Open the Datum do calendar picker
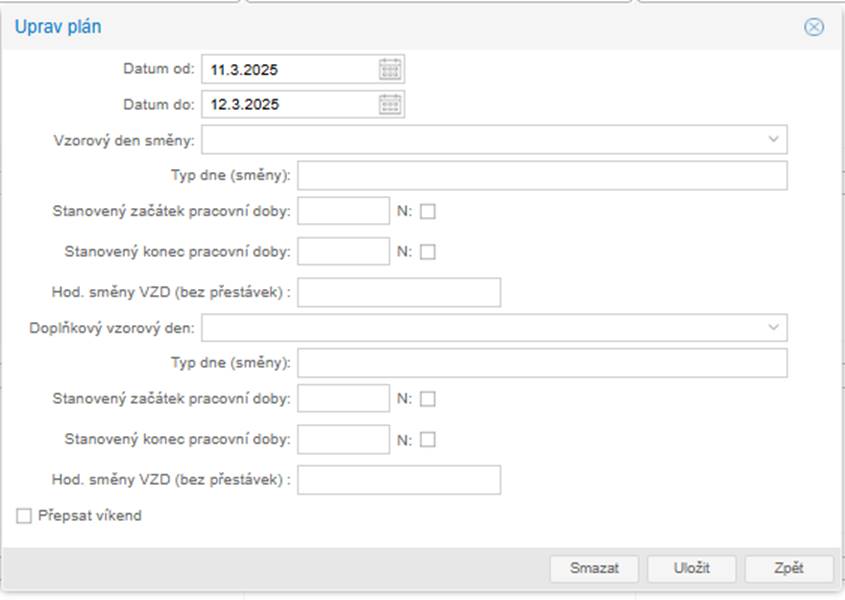 pos(390,104)
